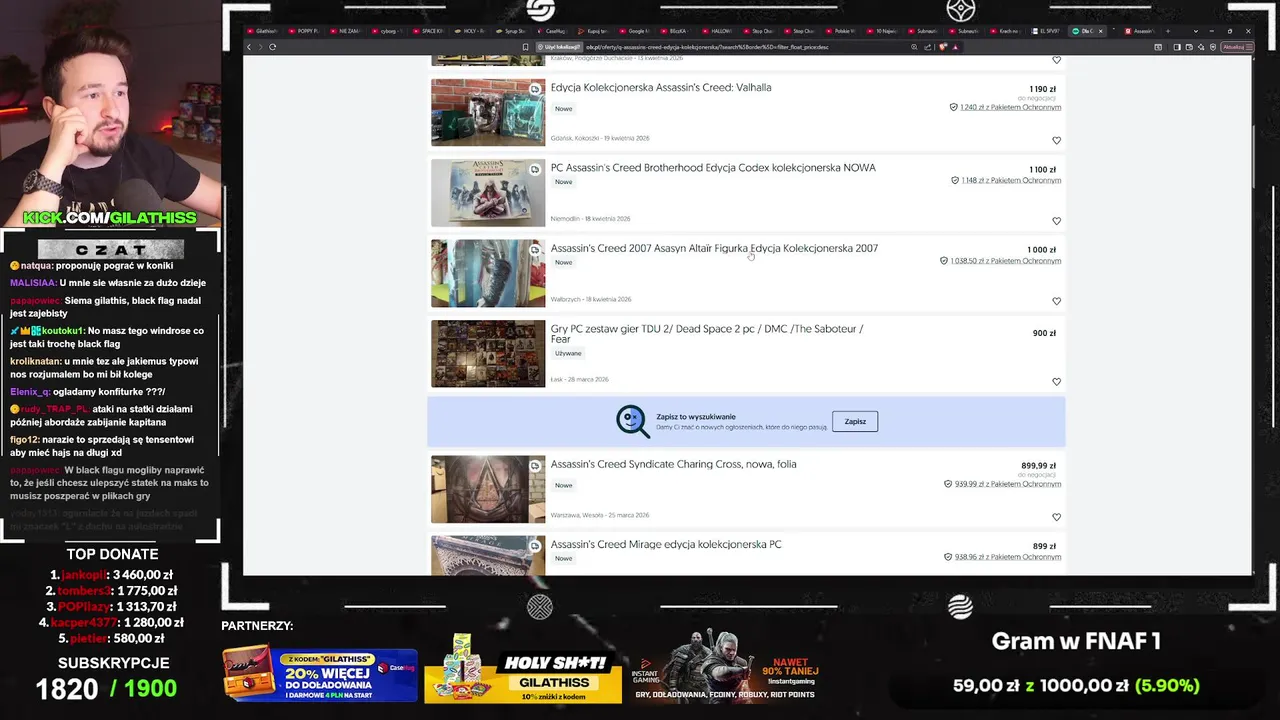Open 'Gry PC zestaw gier TDU 2' listing
The width and height of the screenshot is (1280, 720).
tap(707, 334)
